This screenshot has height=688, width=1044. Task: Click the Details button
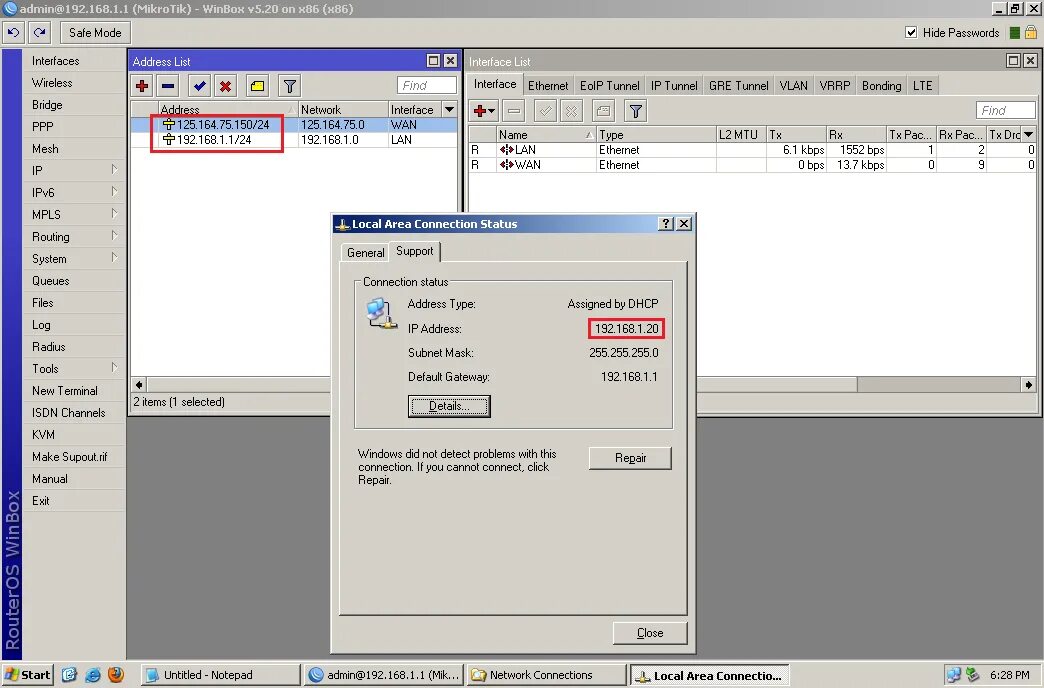[x=449, y=406]
